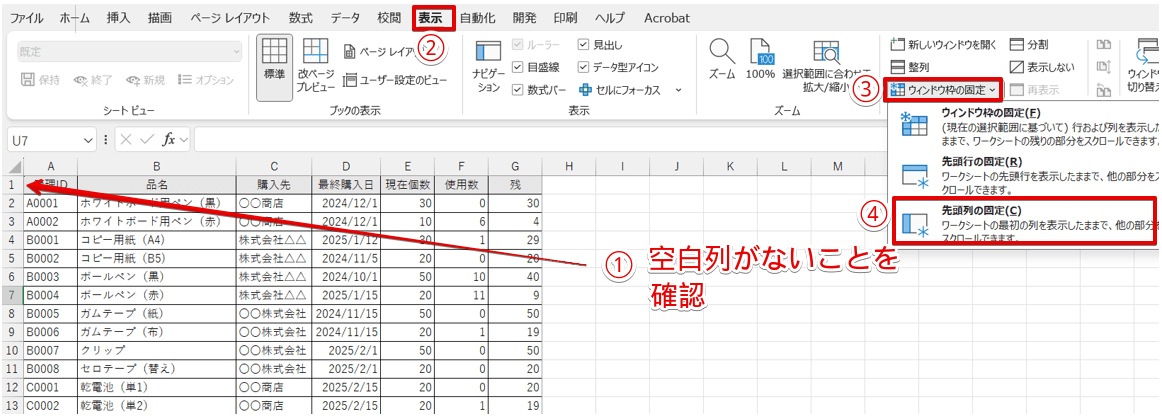The width and height of the screenshot is (1162, 416).
Task: Open the Acrobat tab
Action: pos(667,17)
